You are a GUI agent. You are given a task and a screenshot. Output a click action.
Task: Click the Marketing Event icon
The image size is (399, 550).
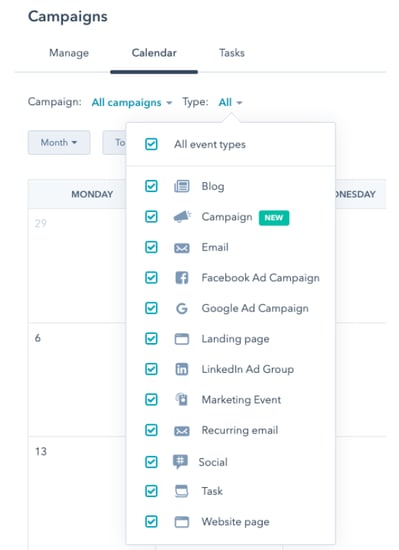[182, 400]
